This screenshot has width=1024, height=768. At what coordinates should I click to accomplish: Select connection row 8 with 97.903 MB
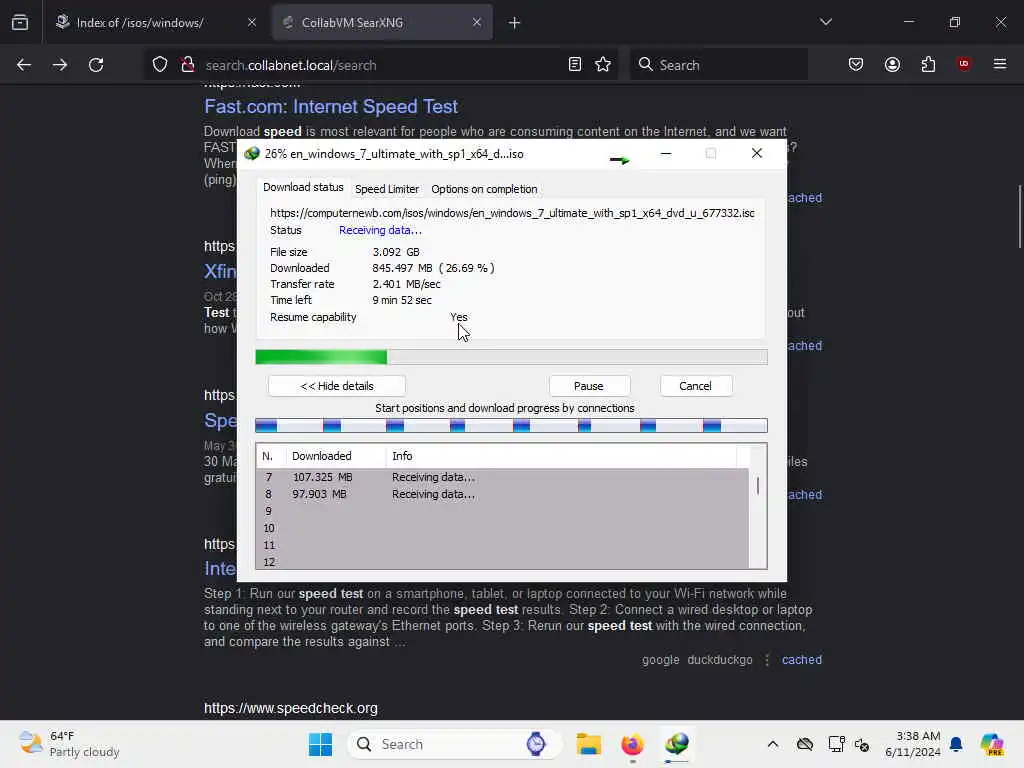[502, 494]
